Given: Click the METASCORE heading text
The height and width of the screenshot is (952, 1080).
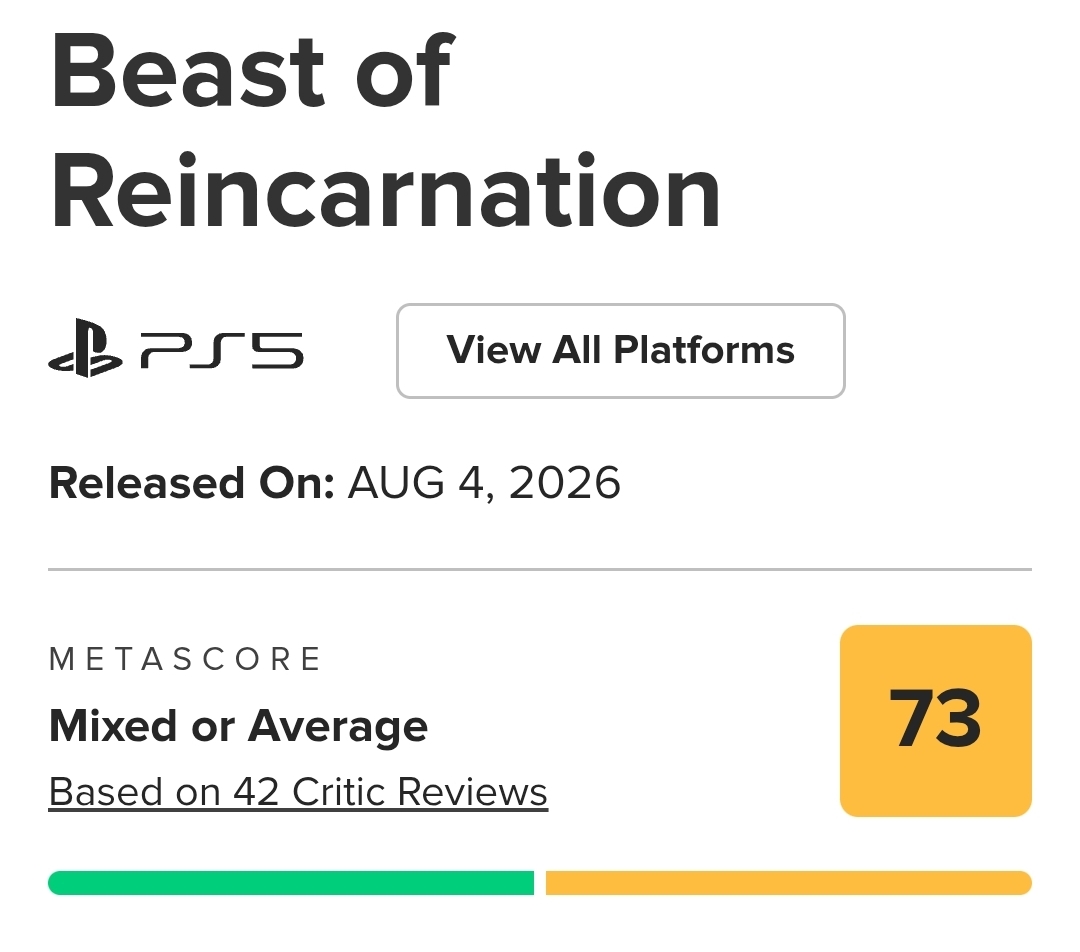Looking at the screenshot, I should 185,659.
